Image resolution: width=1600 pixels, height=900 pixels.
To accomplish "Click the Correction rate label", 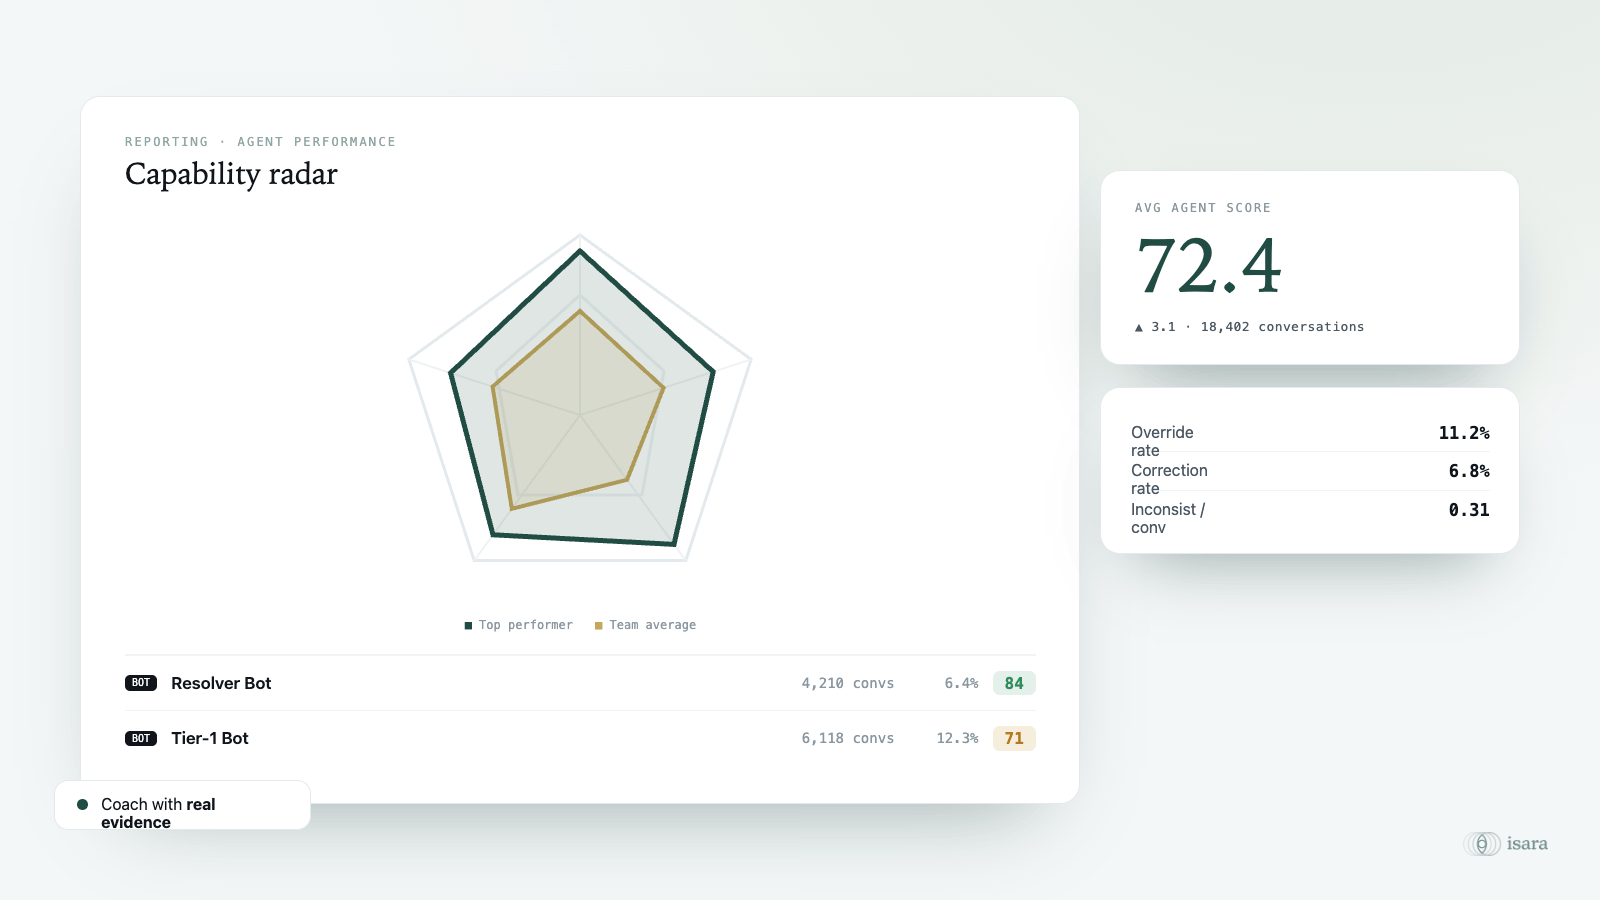I will pyautogui.click(x=1169, y=479).
